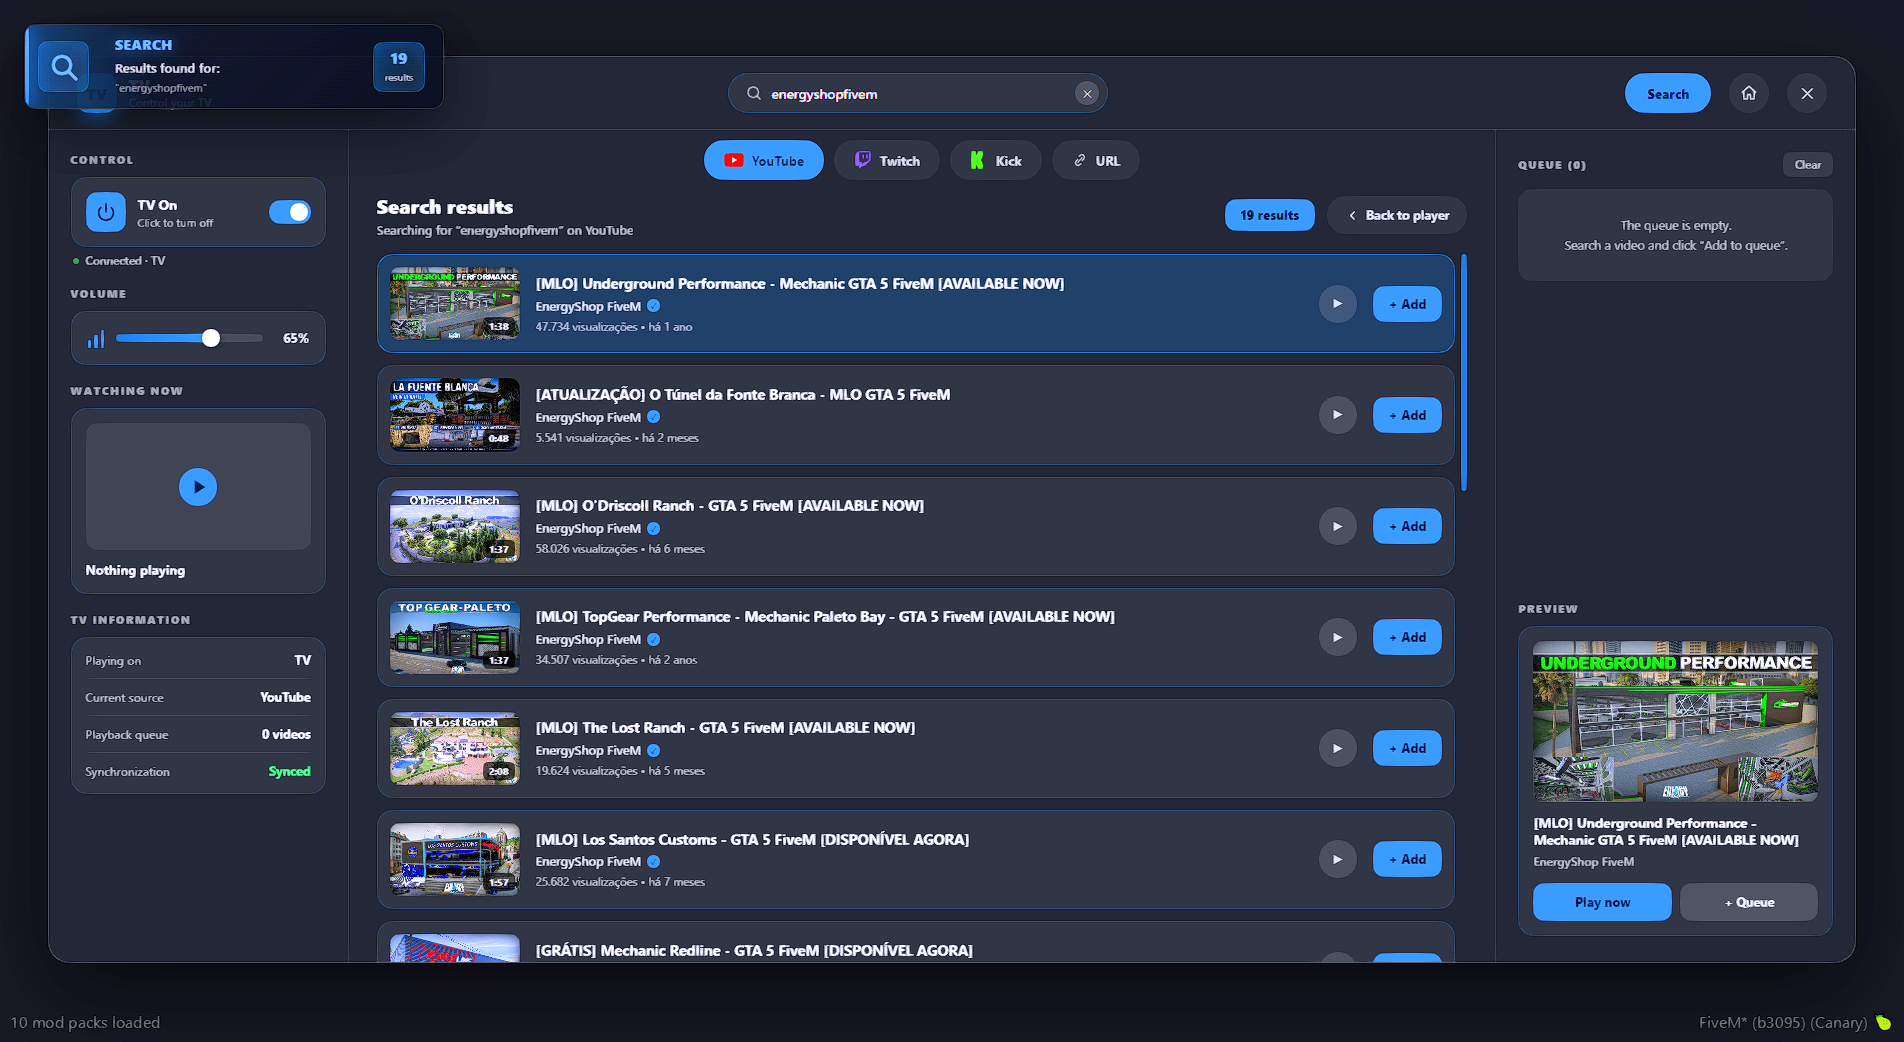Click the results list scrollbar
This screenshot has width=1904, height=1042.
(x=1464, y=372)
